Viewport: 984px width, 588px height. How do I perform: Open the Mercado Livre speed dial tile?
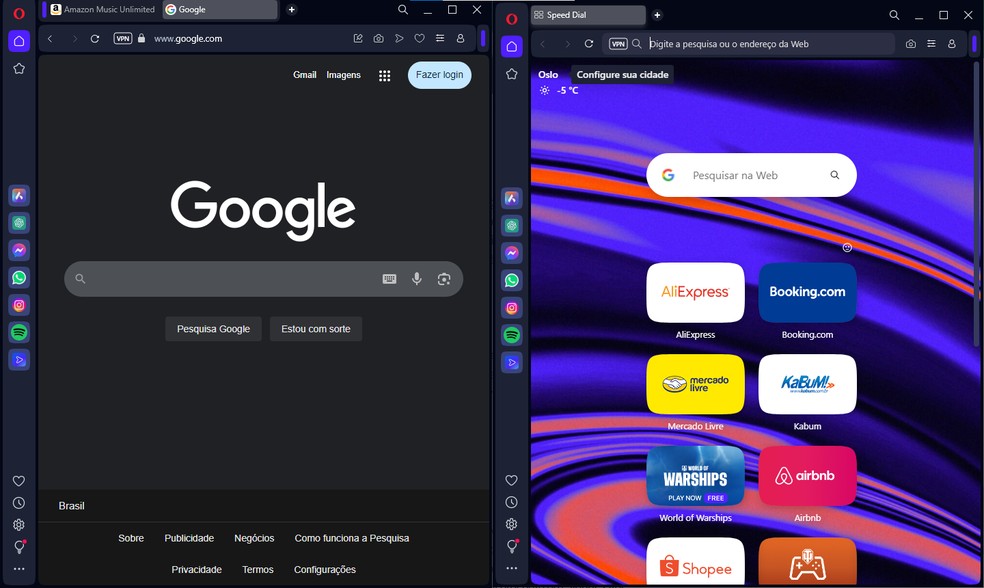695,384
